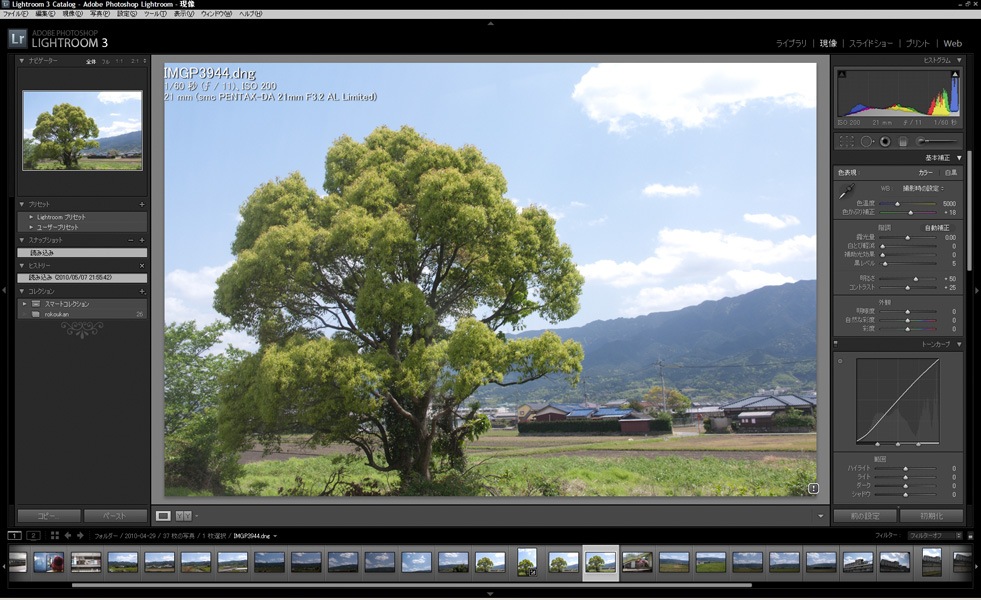Click the Loupe view icon below the image
The image size is (981, 600).
162,513
